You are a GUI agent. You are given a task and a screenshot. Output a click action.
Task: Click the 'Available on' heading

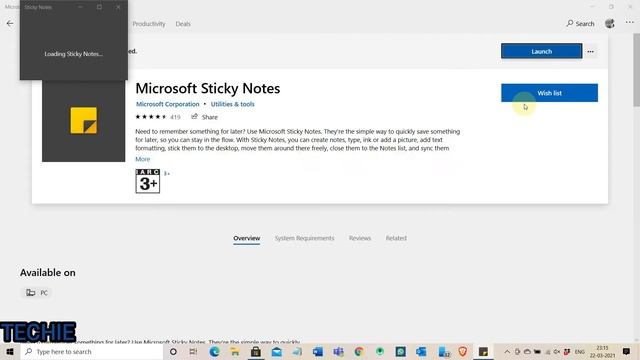[48, 273]
